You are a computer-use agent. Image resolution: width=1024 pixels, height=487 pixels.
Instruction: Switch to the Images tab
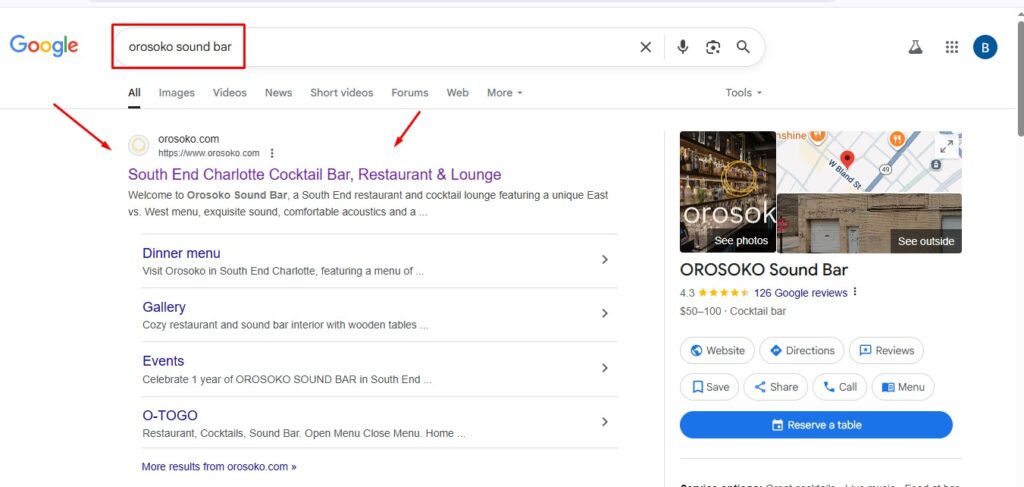176,93
